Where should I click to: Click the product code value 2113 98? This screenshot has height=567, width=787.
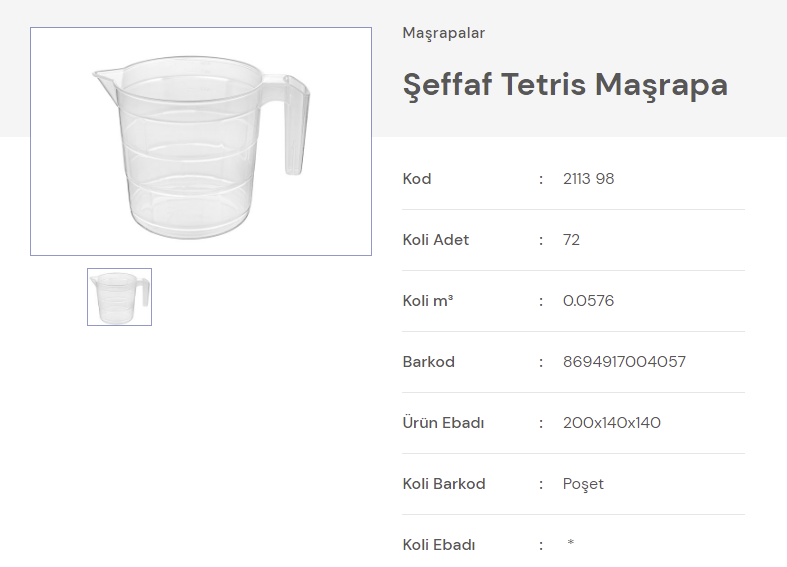588,179
